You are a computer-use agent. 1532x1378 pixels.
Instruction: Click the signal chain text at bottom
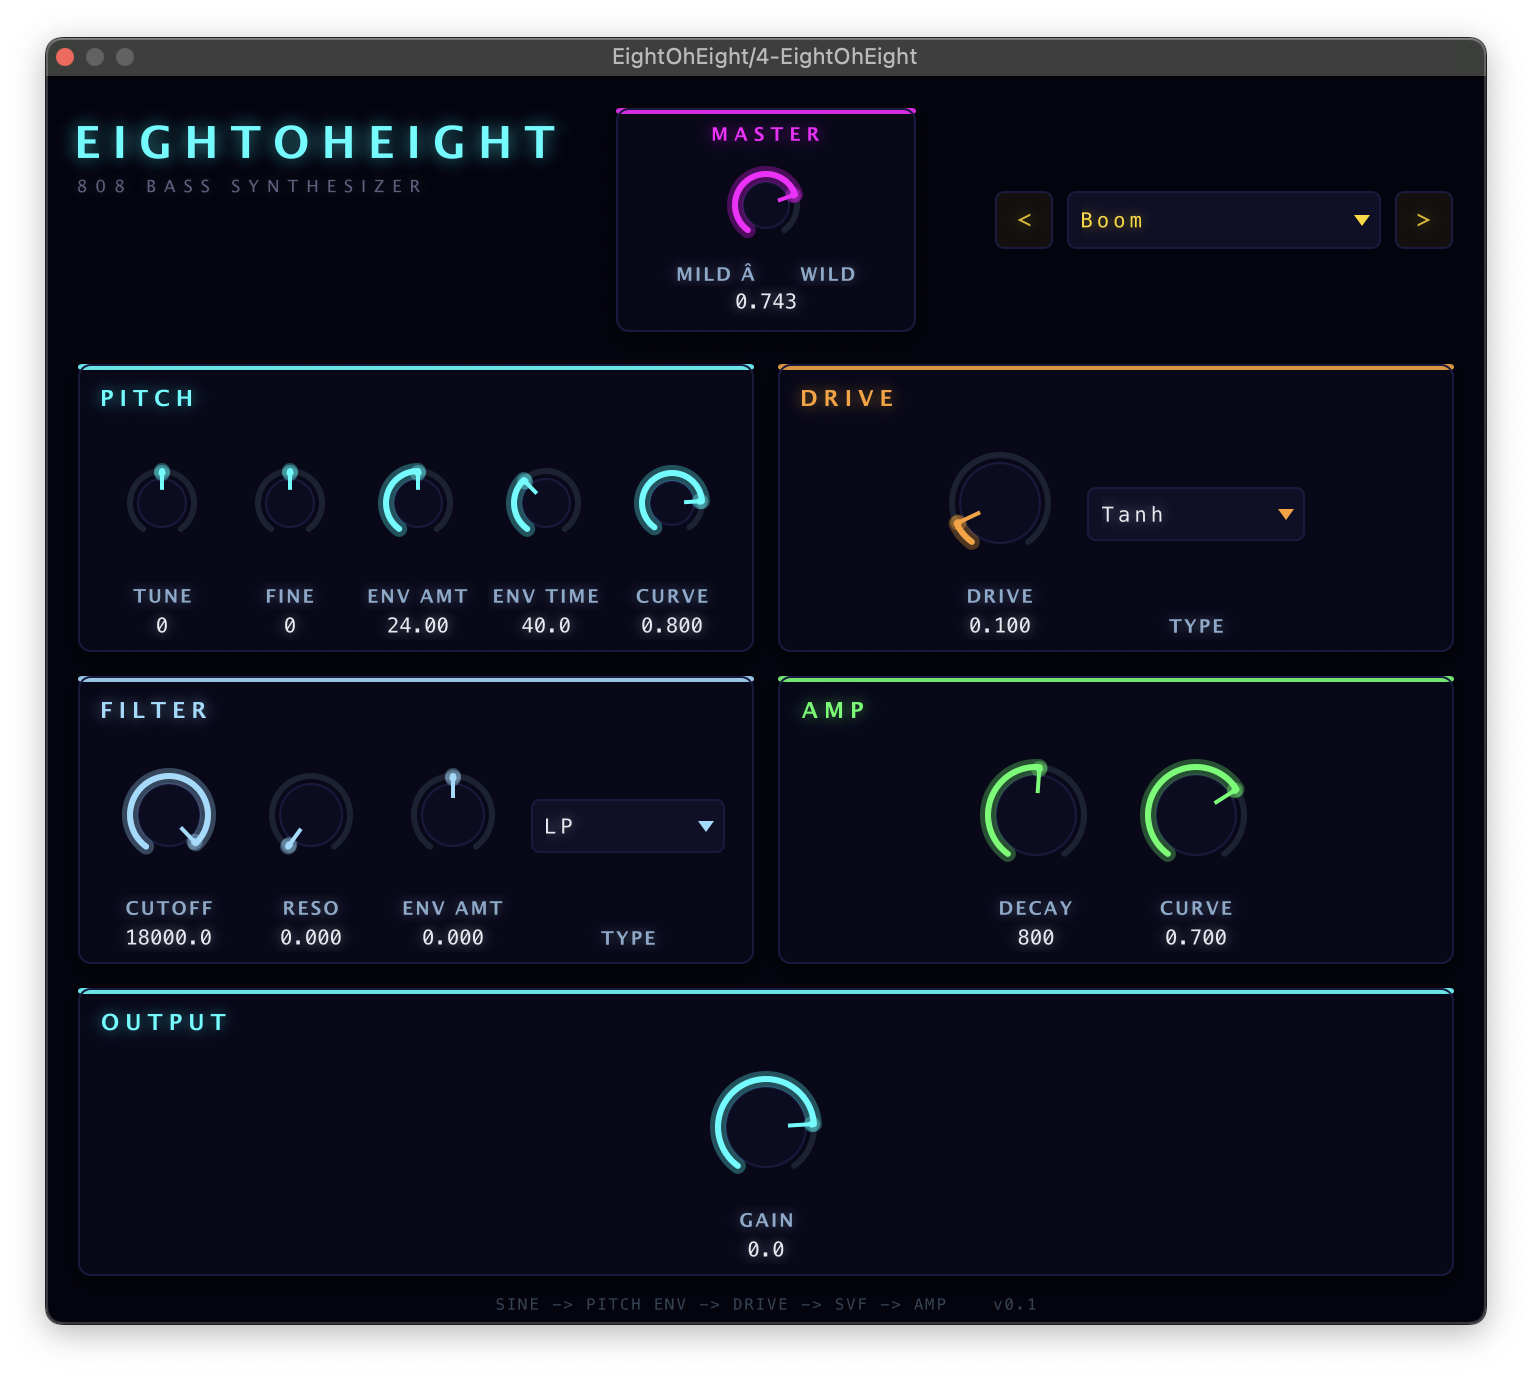721,1304
